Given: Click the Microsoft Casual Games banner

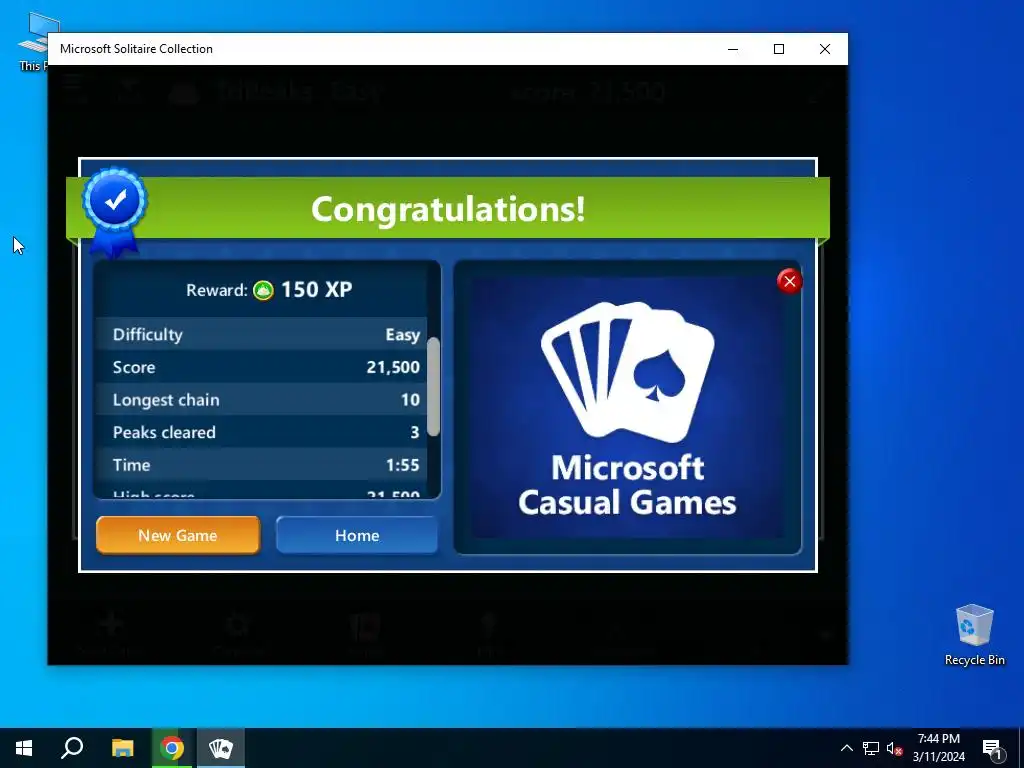Looking at the screenshot, I should click(627, 408).
